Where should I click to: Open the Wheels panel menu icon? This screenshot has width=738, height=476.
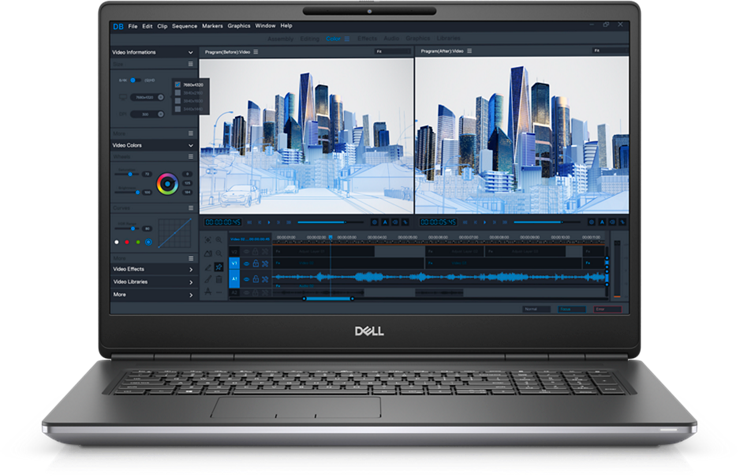point(191,156)
